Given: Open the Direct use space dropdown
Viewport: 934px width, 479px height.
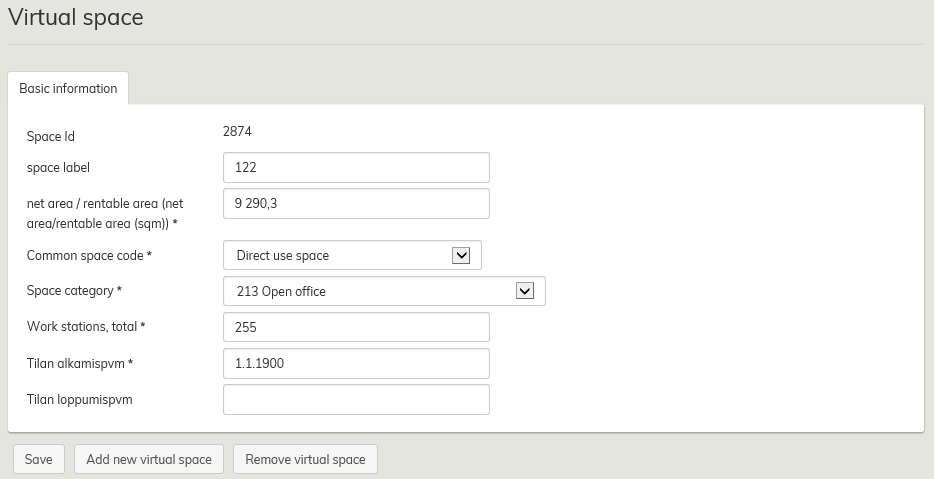Looking at the screenshot, I should [x=340, y=255].
